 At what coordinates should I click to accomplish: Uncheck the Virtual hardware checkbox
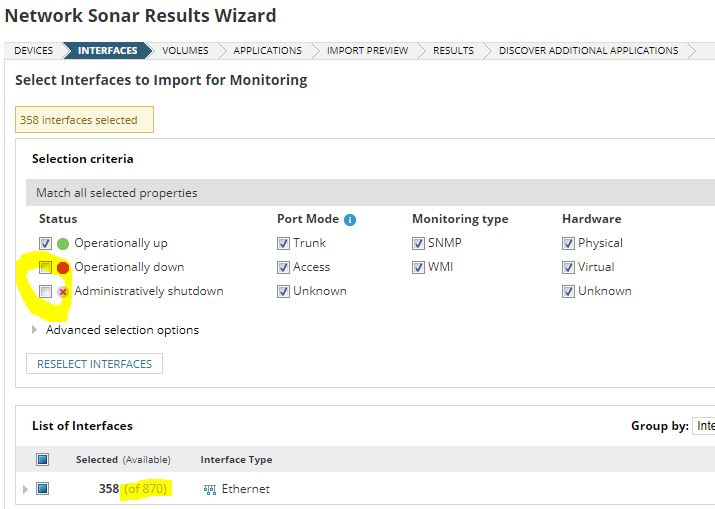[x=568, y=267]
